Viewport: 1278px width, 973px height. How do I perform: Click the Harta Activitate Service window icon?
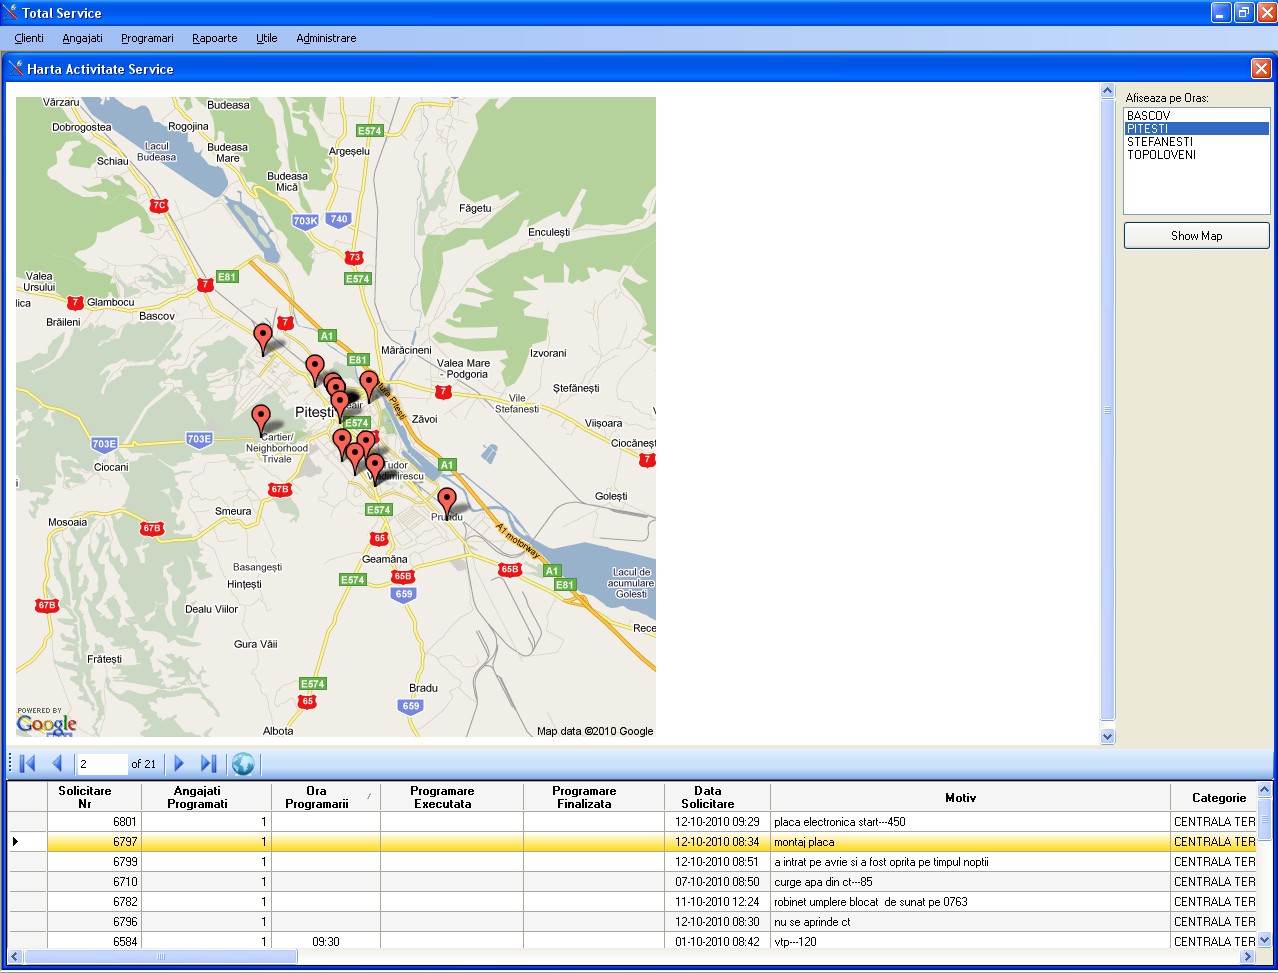[x=16, y=68]
